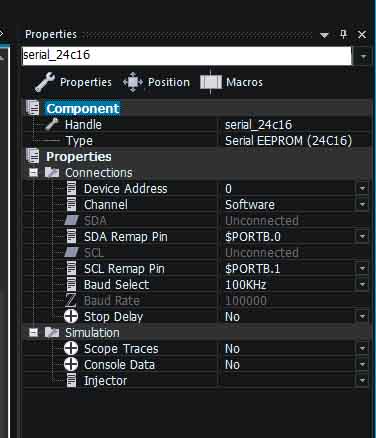
Task: Select the Device Address value 0
Action: pyautogui.click(x=228, y=189)
